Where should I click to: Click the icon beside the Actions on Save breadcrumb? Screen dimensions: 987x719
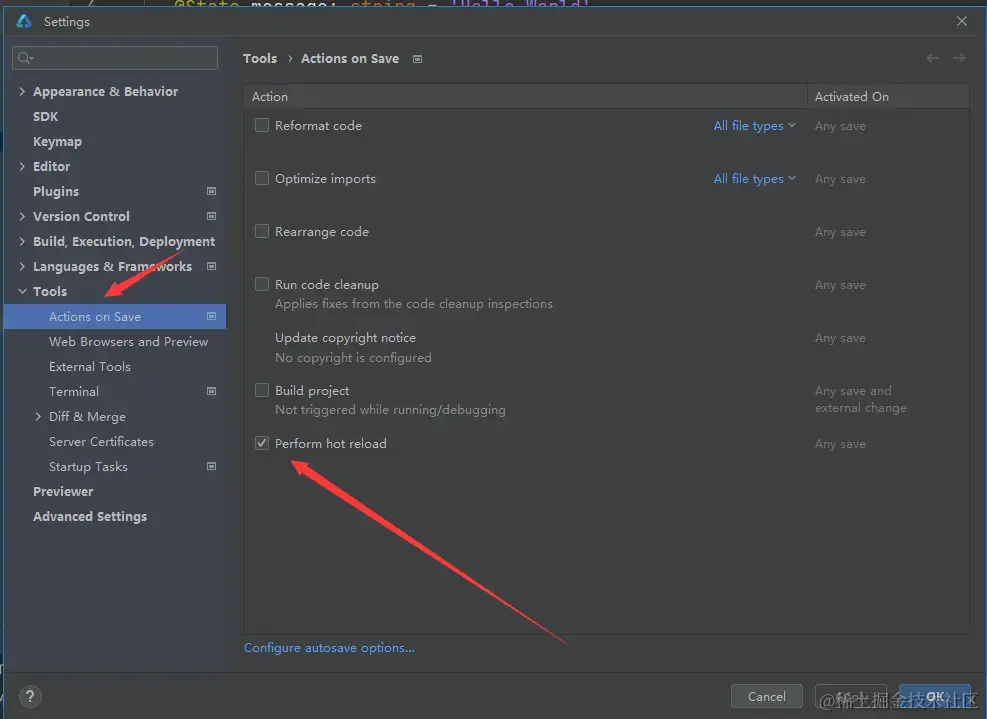click(x=417, y=59)
